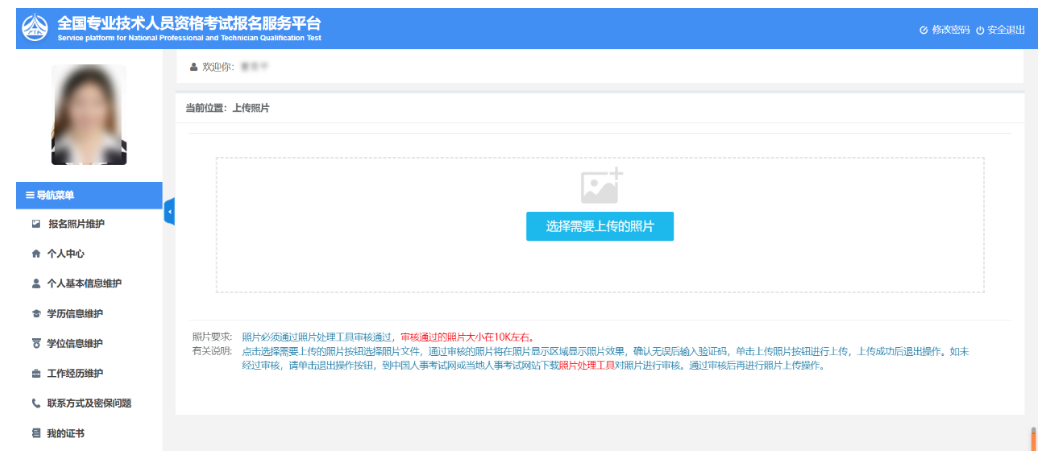Click the hamburger icon of 导航菜单

click(x=30, y=195)
